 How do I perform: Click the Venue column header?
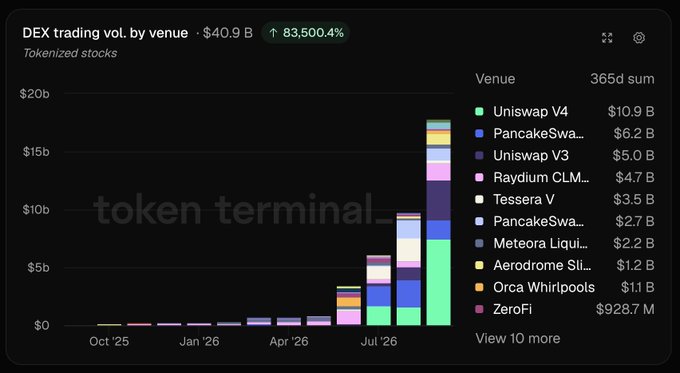click(x=495, y=79)
